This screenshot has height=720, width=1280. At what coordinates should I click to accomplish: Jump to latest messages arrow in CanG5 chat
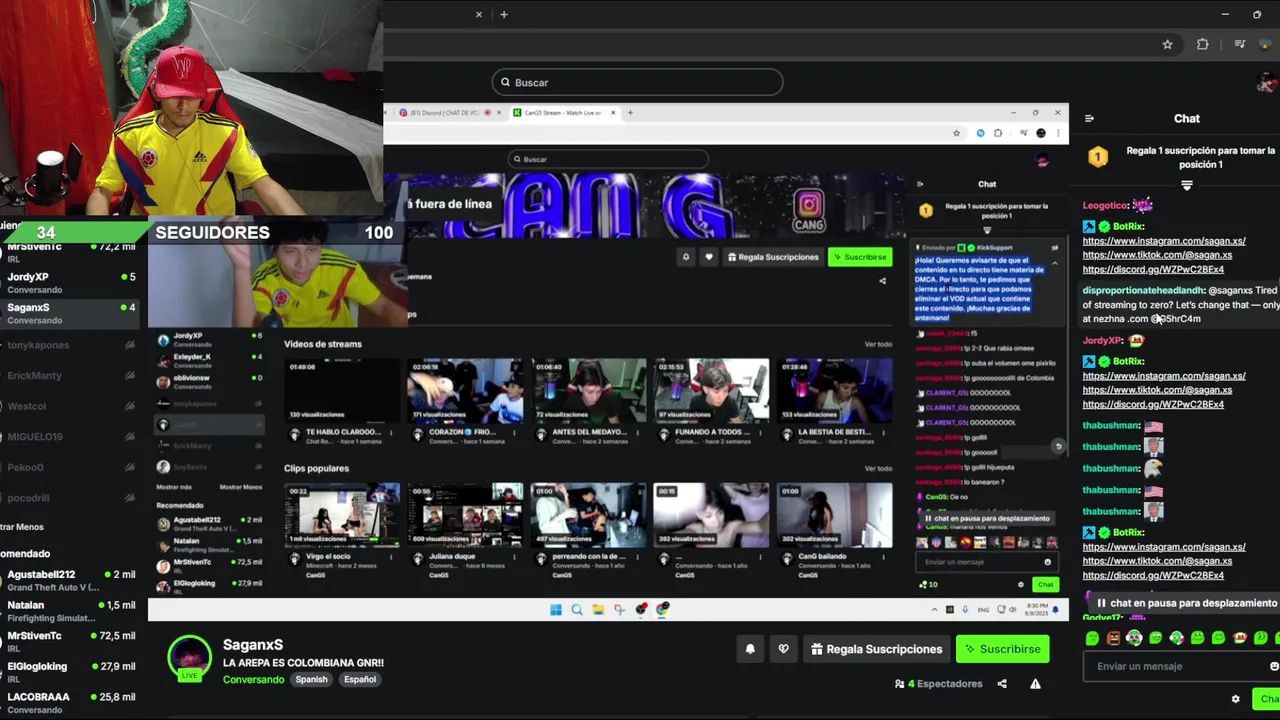1058,447
